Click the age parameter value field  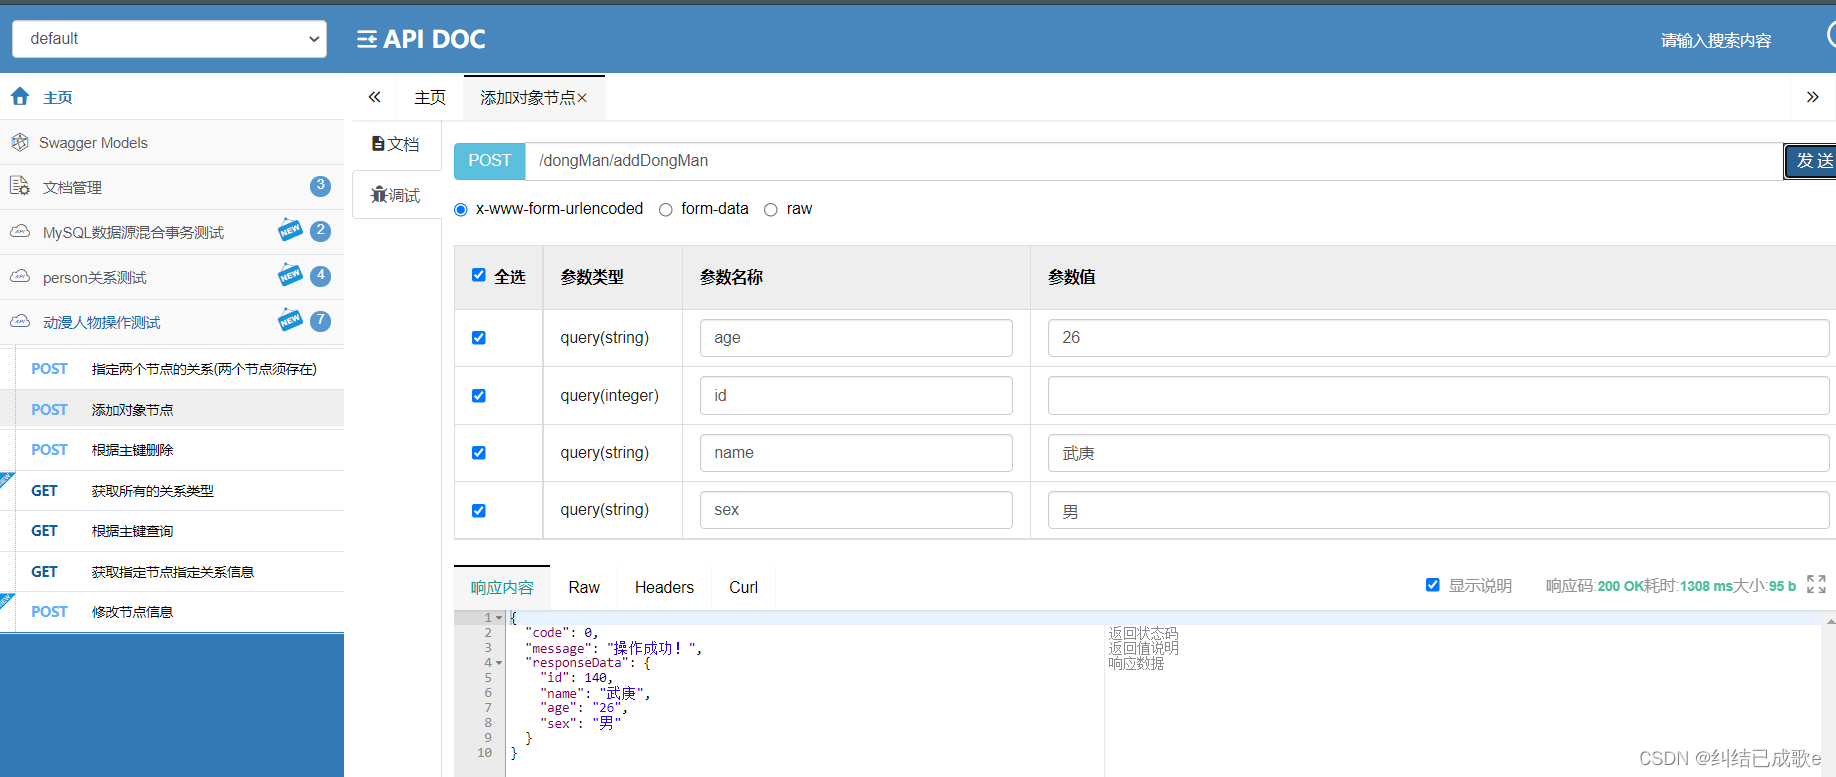tap(1438, 338)
